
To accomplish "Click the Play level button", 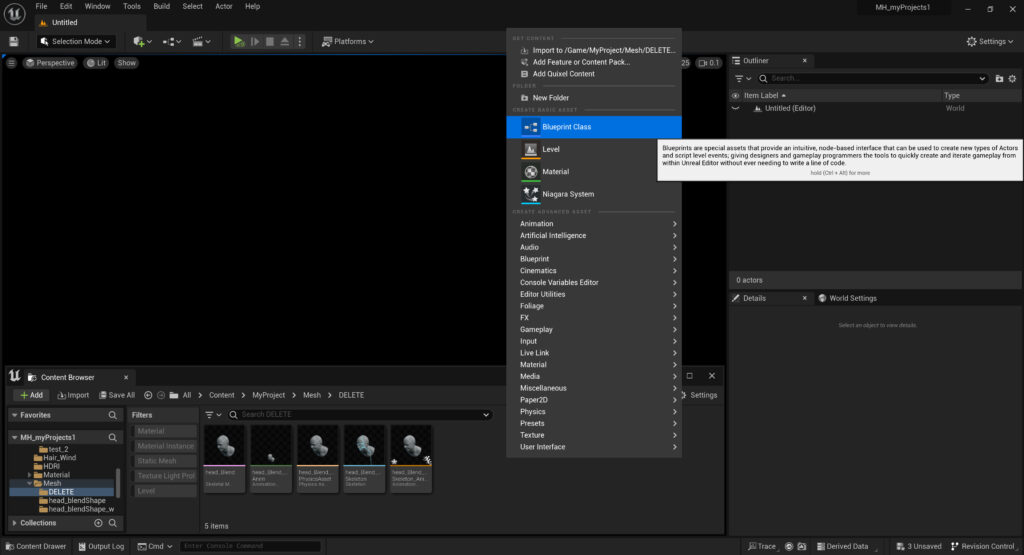I will [x=238, y=41].
